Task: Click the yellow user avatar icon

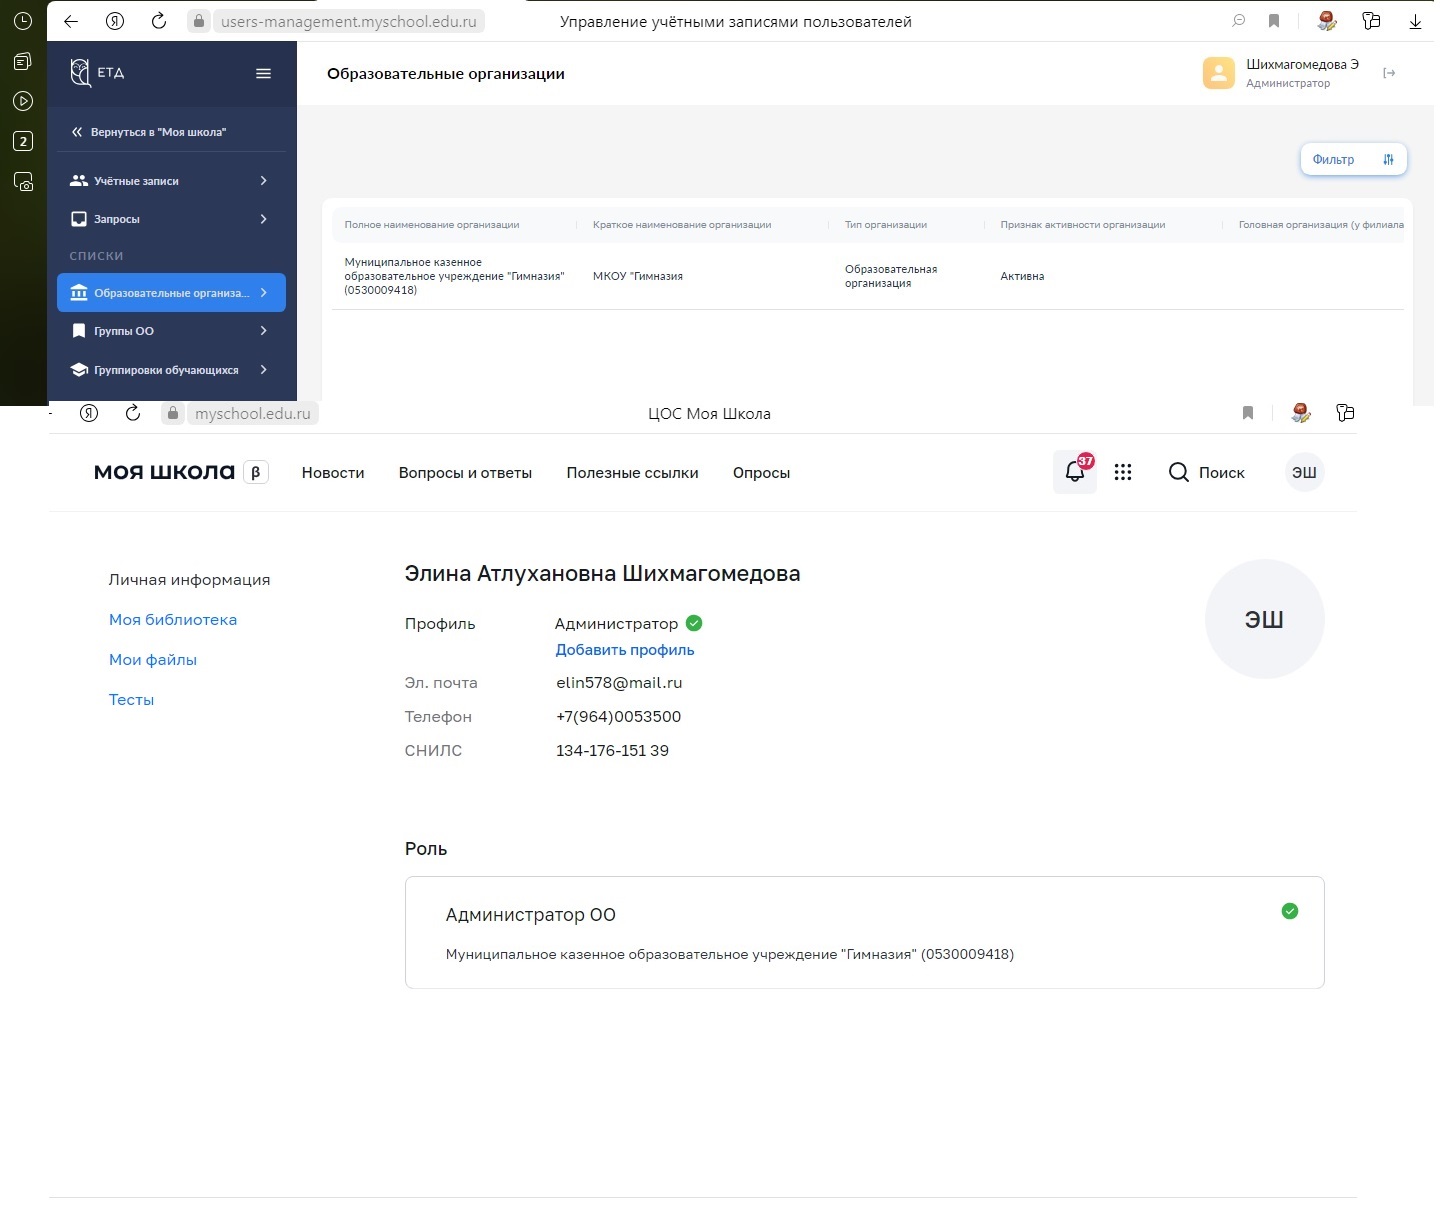Action: click(1219, 73)
